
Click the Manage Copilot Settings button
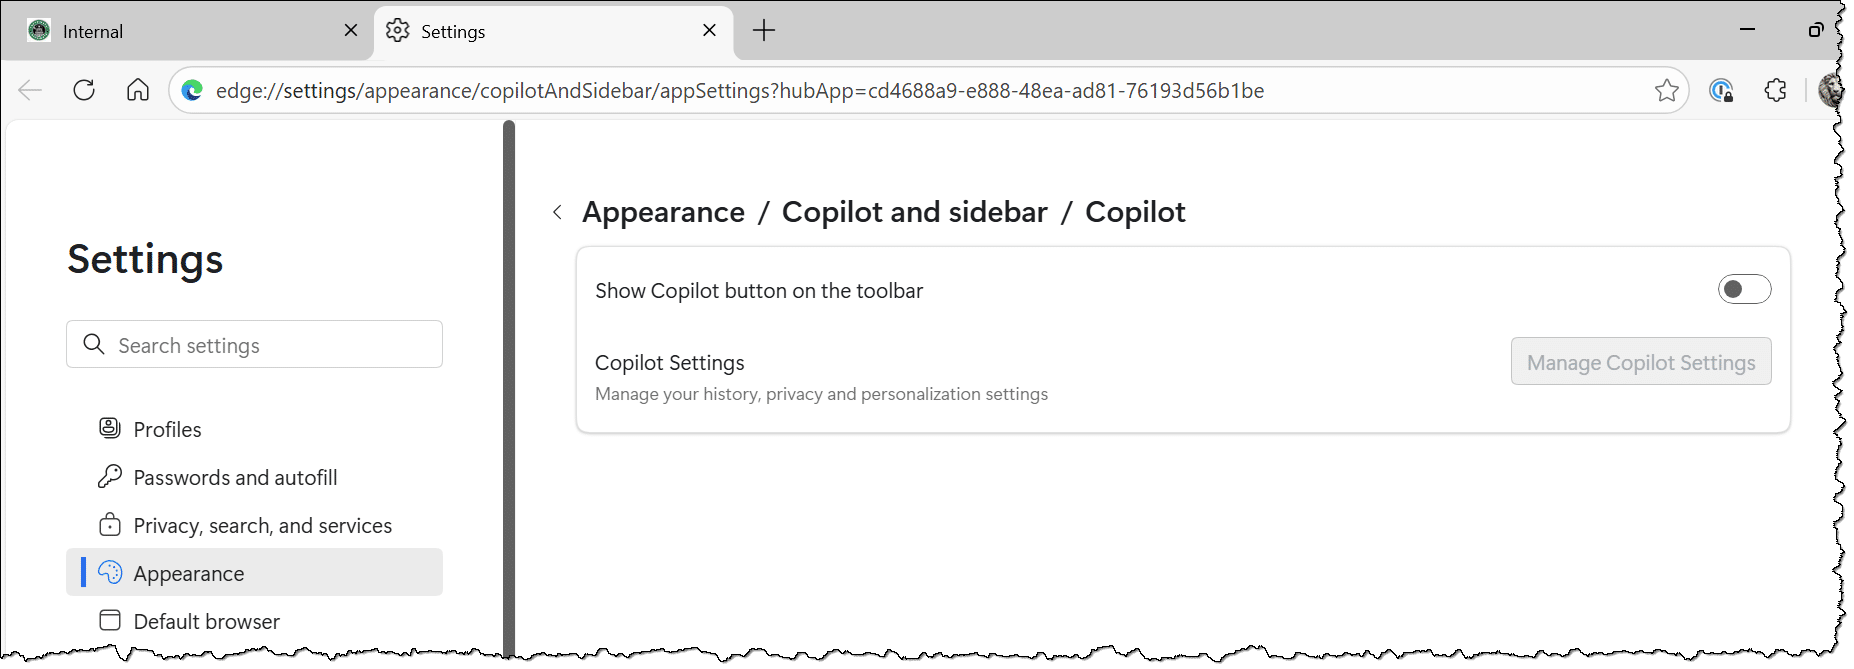(x=1640, y=362)
